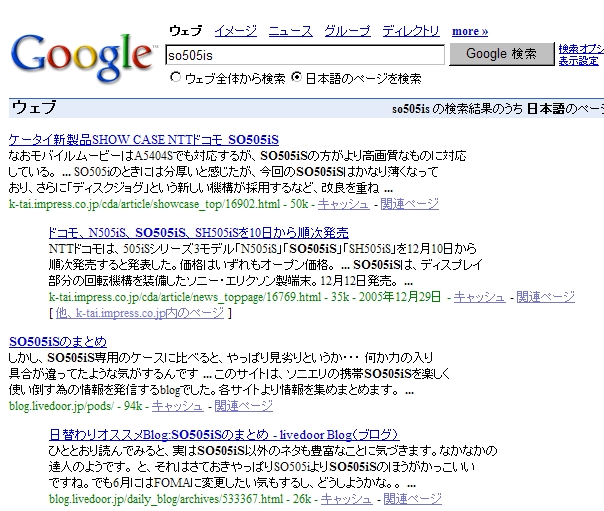The image size is (604, 511).
Task: Click URL text blog.livedoor.jp/daily_blog/archives/533367.html
Action: [x=166, y=499]
